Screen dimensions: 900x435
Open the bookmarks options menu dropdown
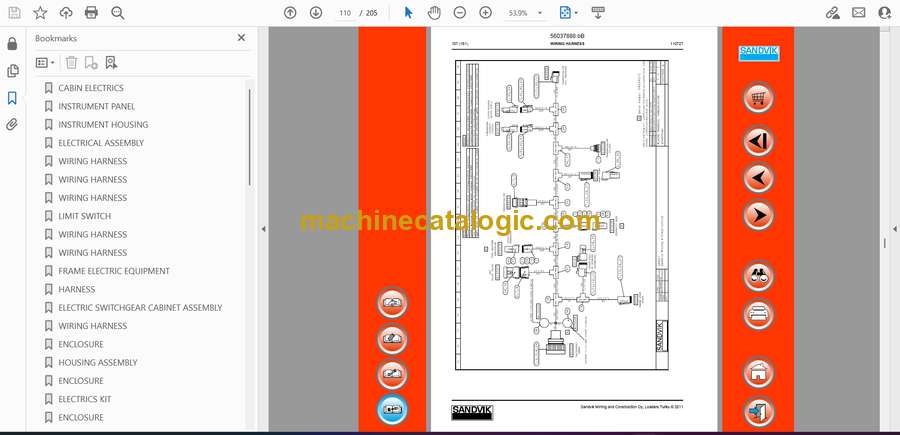coord(45,63)
